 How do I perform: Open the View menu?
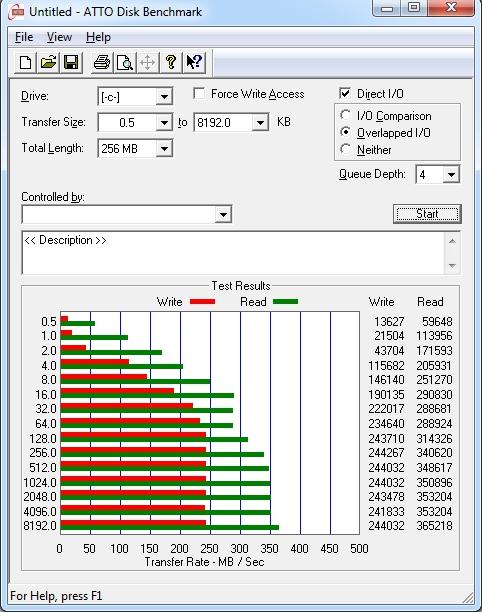tap(59, 37)
